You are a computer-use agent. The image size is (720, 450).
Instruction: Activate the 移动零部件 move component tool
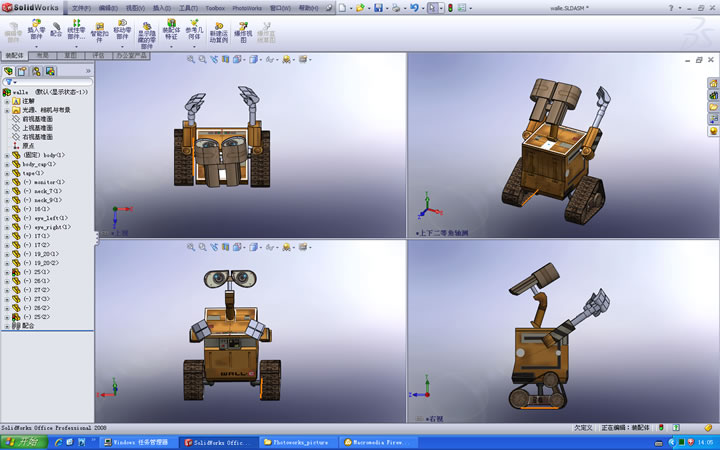(122, 29)
